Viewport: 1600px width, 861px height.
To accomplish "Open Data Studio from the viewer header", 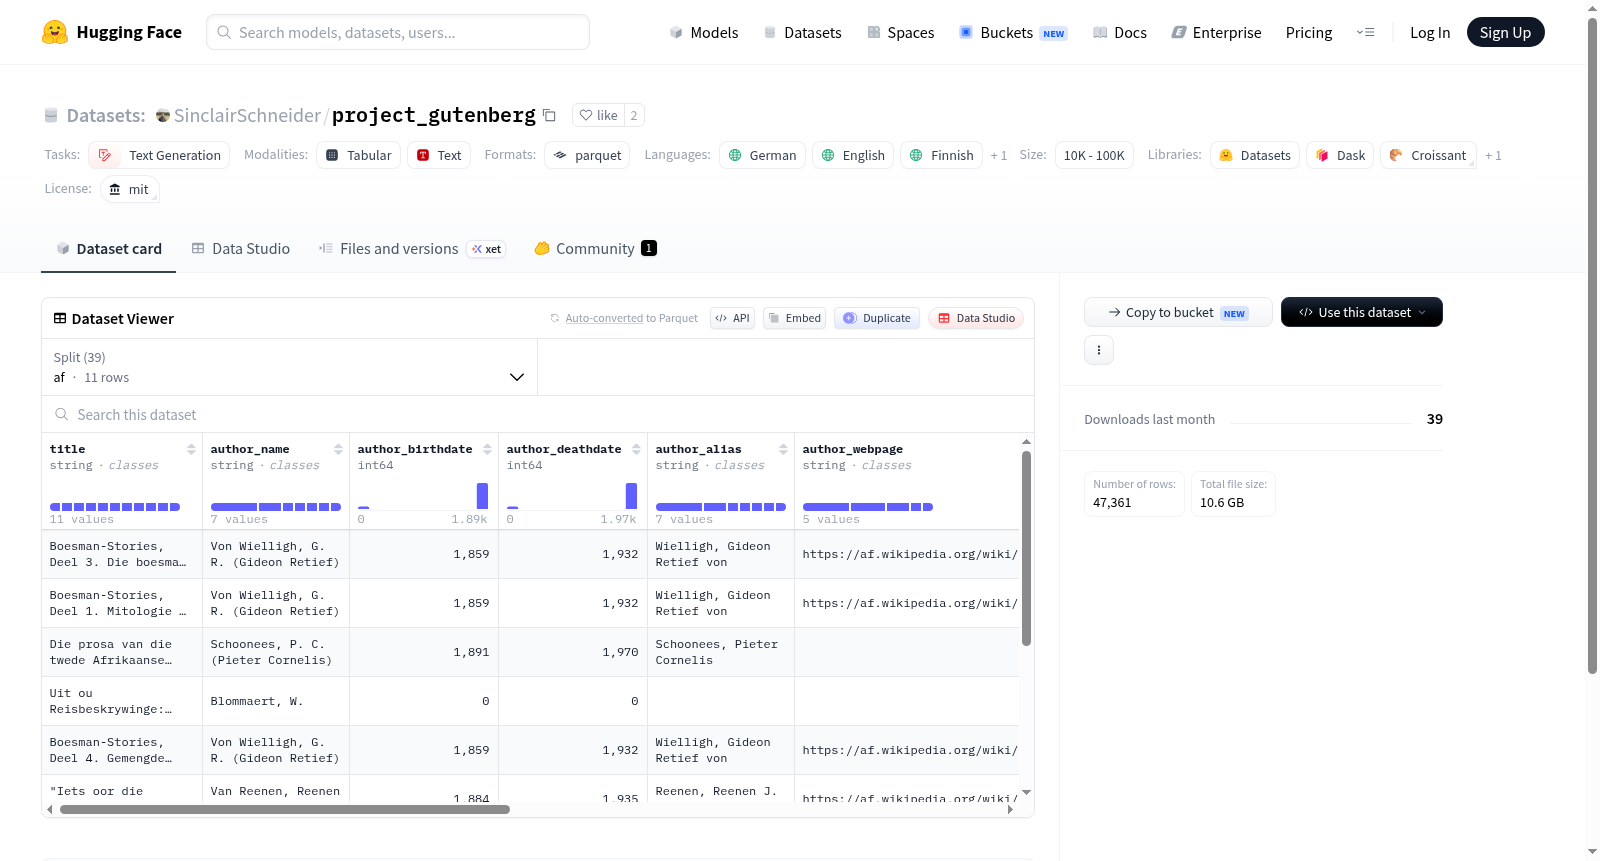I will [976, 318].
